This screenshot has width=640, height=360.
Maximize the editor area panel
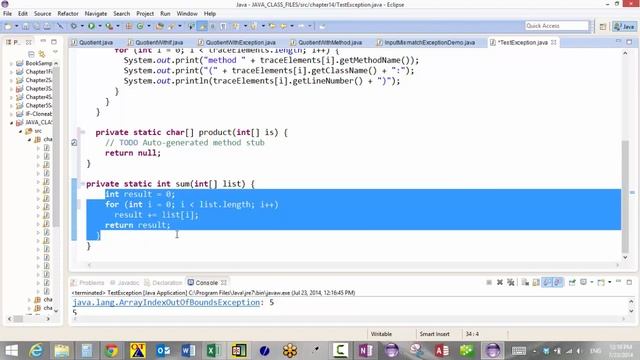(629, 42)
